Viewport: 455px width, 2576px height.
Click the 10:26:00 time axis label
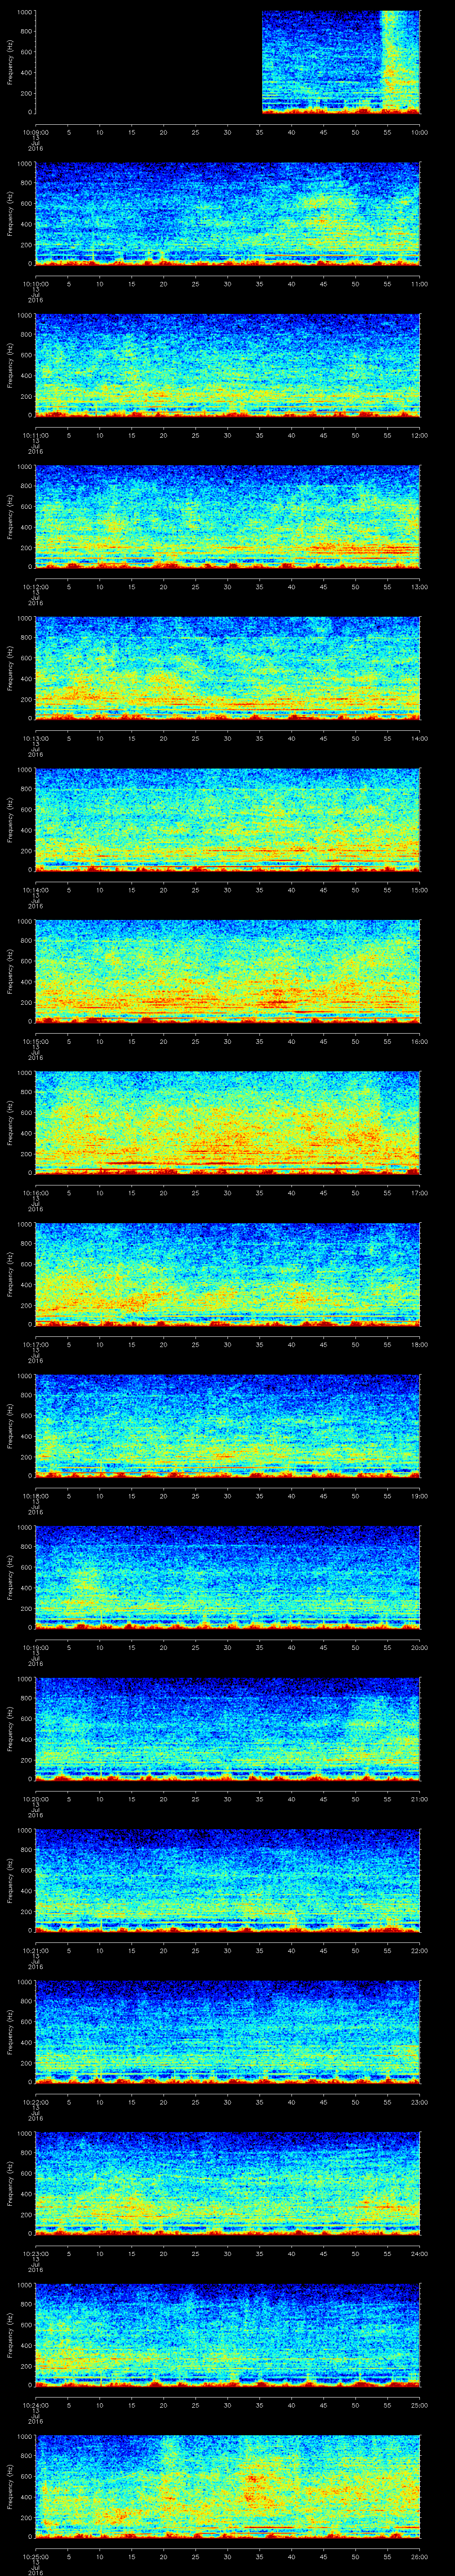tap(420, 2556)
